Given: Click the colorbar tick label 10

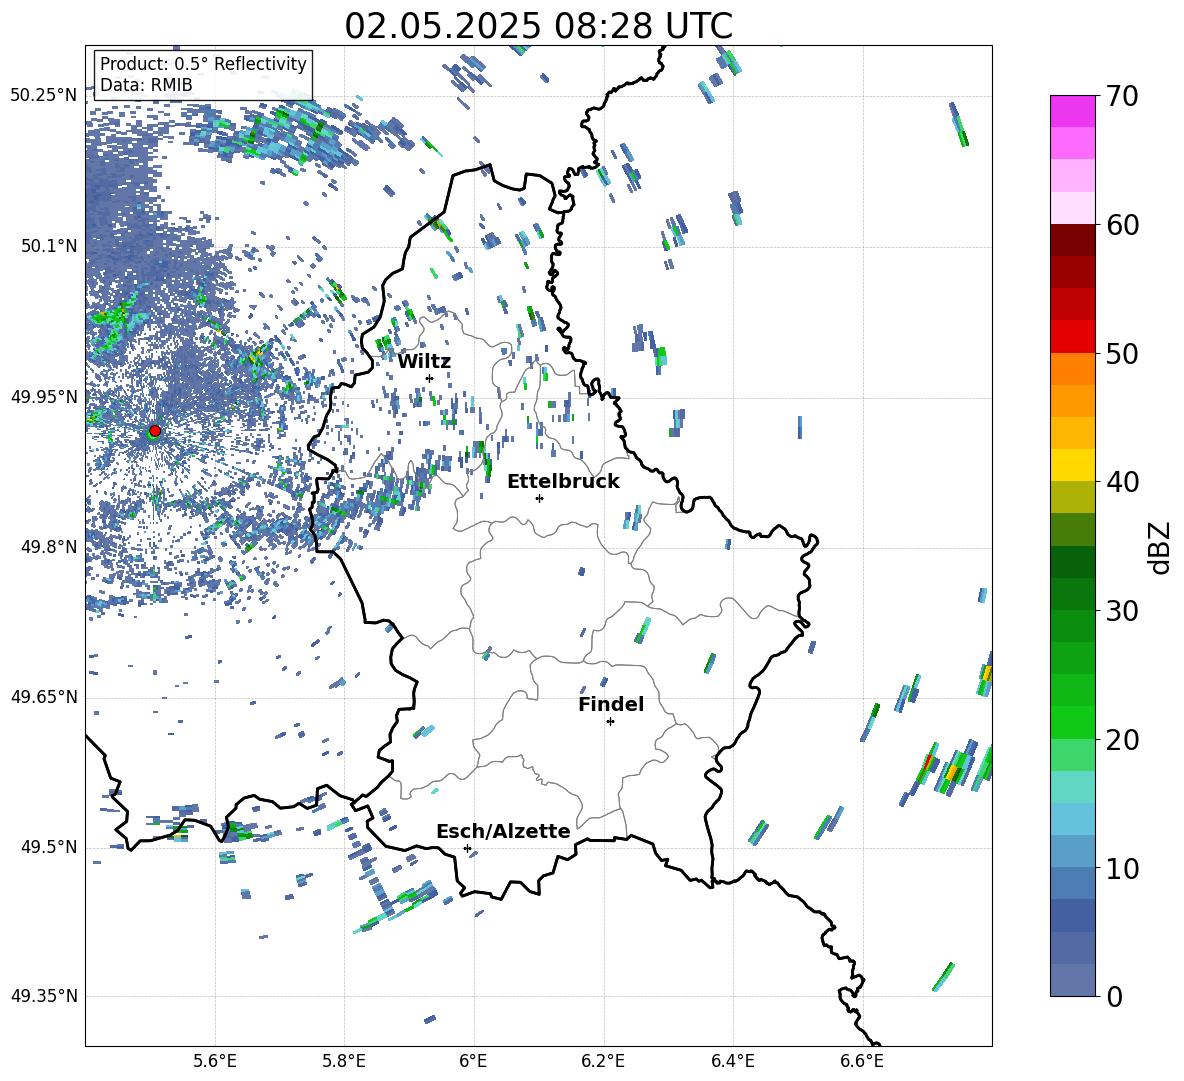Looking at the screenshot, I should tap(1122, 868).
